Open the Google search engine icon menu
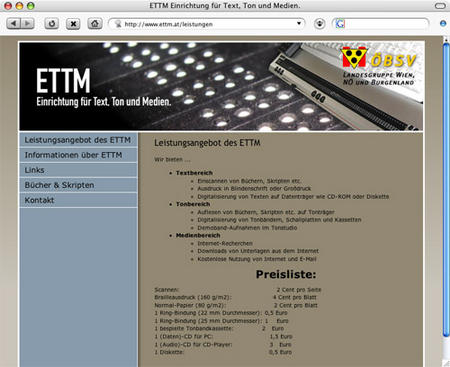Screen dimensions: 450x367 (340, 24)
